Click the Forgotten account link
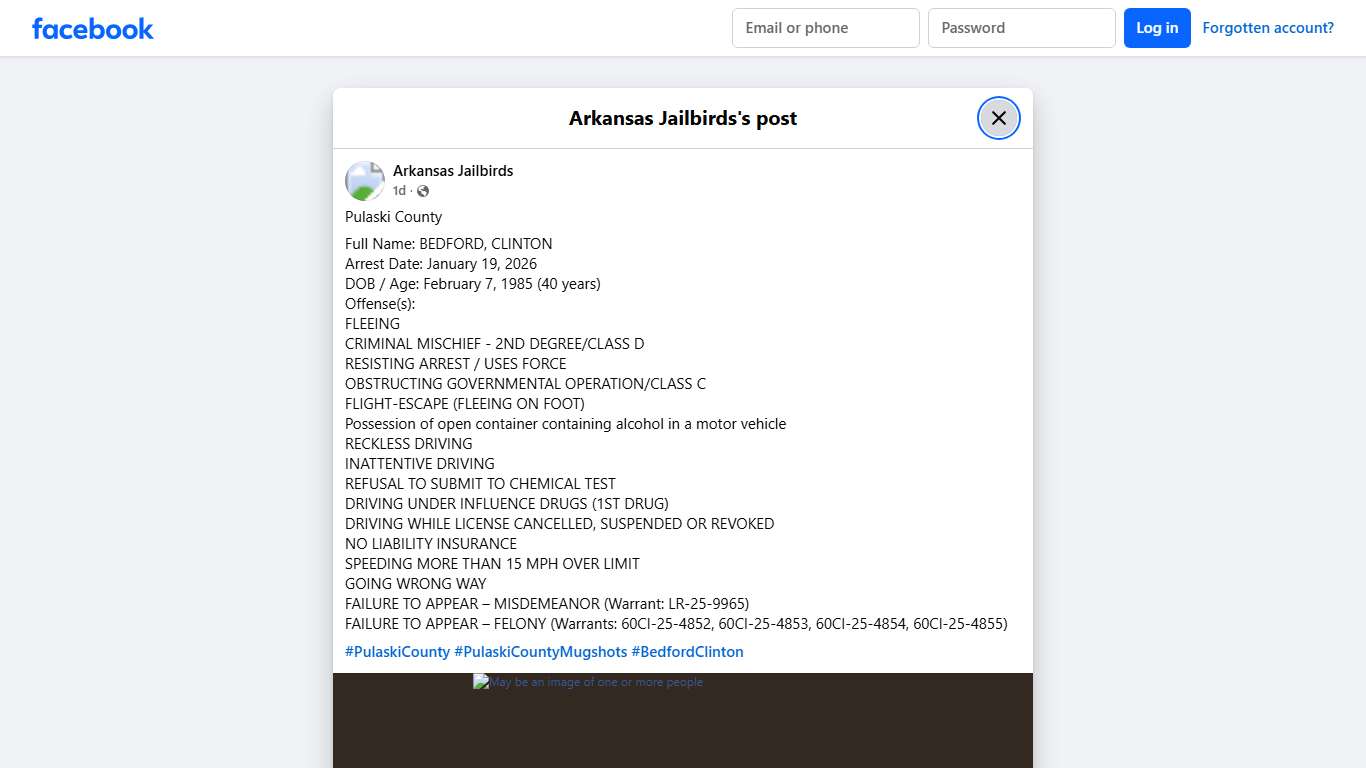 click(x=1268, y=27)
